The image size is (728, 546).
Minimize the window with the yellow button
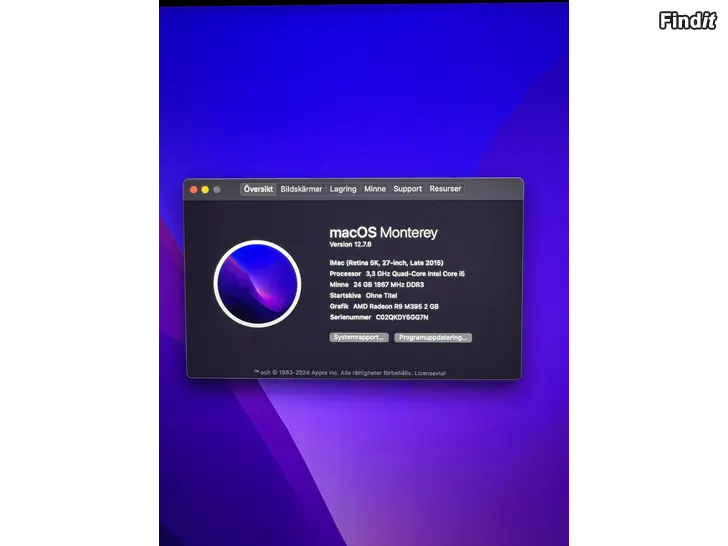click(x=205, y=189)
